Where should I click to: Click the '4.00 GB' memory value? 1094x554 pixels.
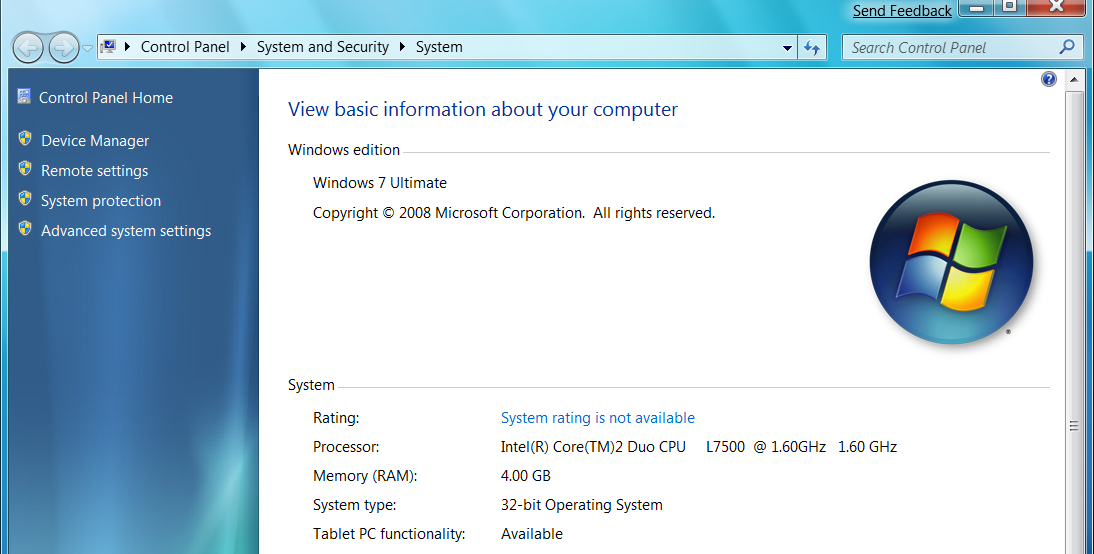tap(525, 475)
